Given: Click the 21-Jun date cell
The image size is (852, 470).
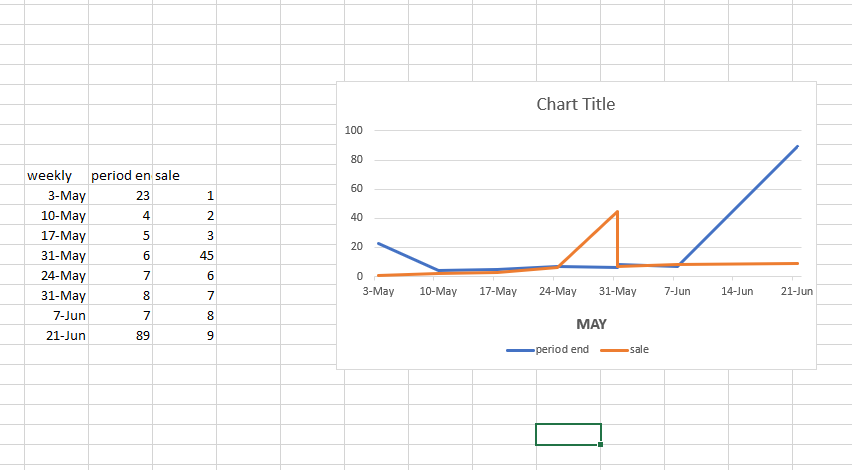Looking at the screenshot, I should tap(57, 335).
